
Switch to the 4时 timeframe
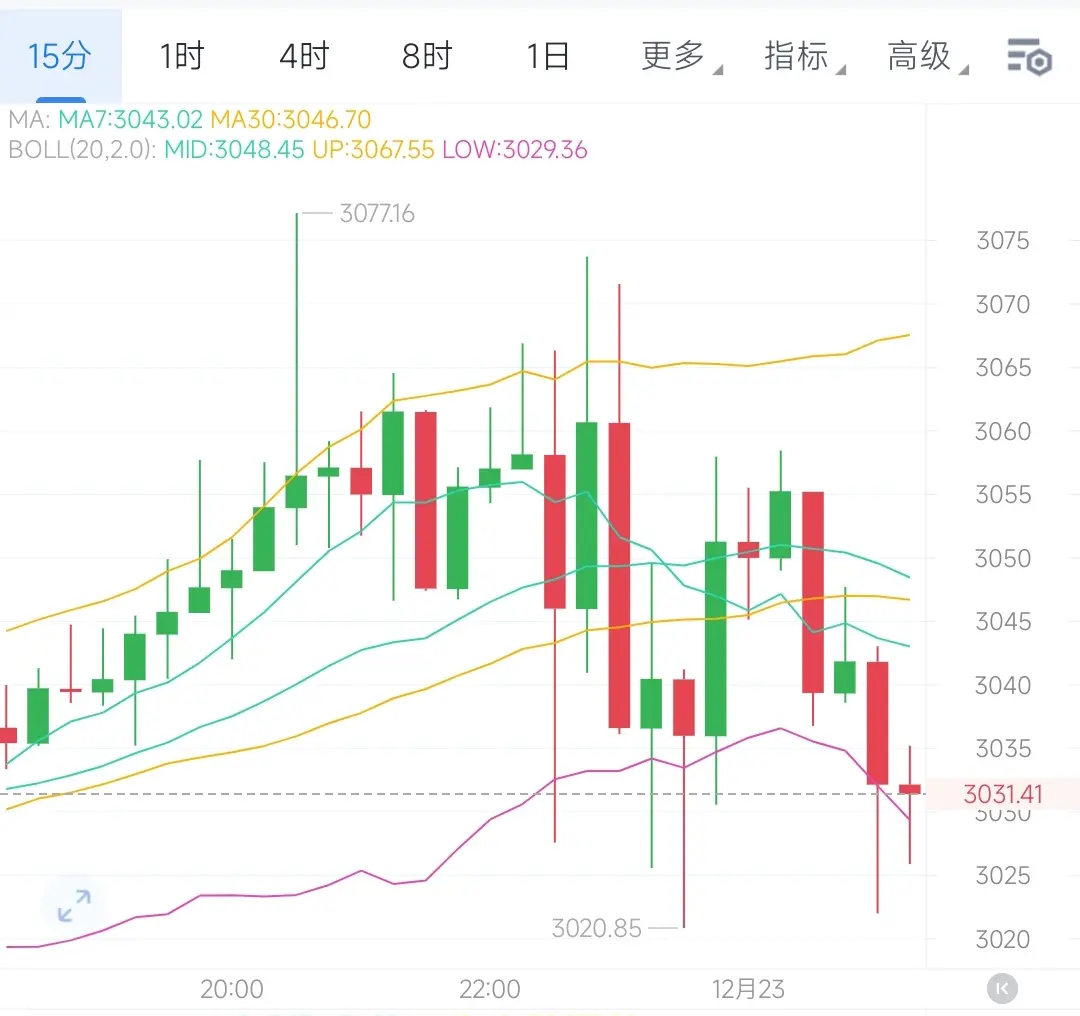click(x=304, y=56)
